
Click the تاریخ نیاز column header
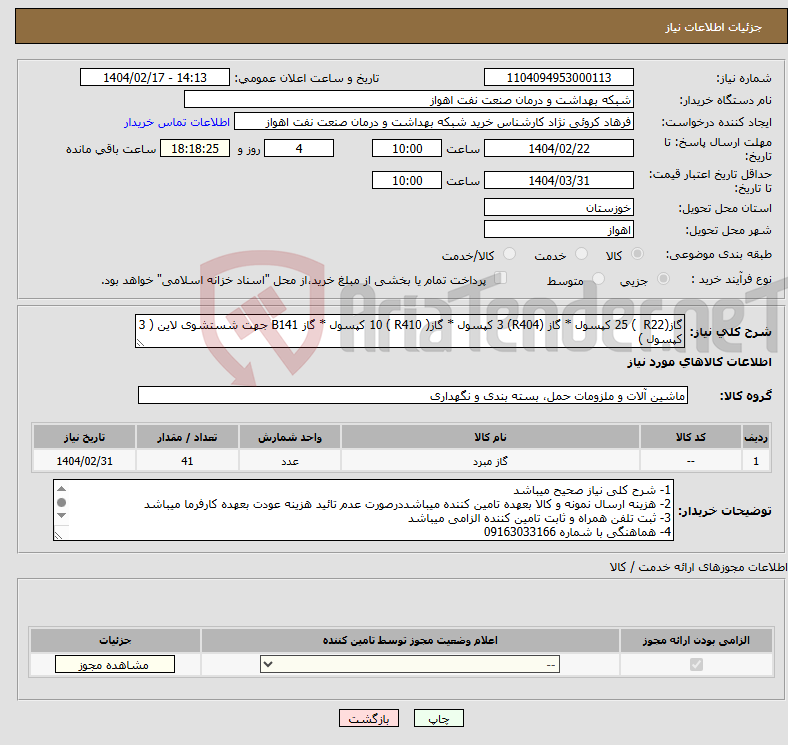(x=84, y=437)
